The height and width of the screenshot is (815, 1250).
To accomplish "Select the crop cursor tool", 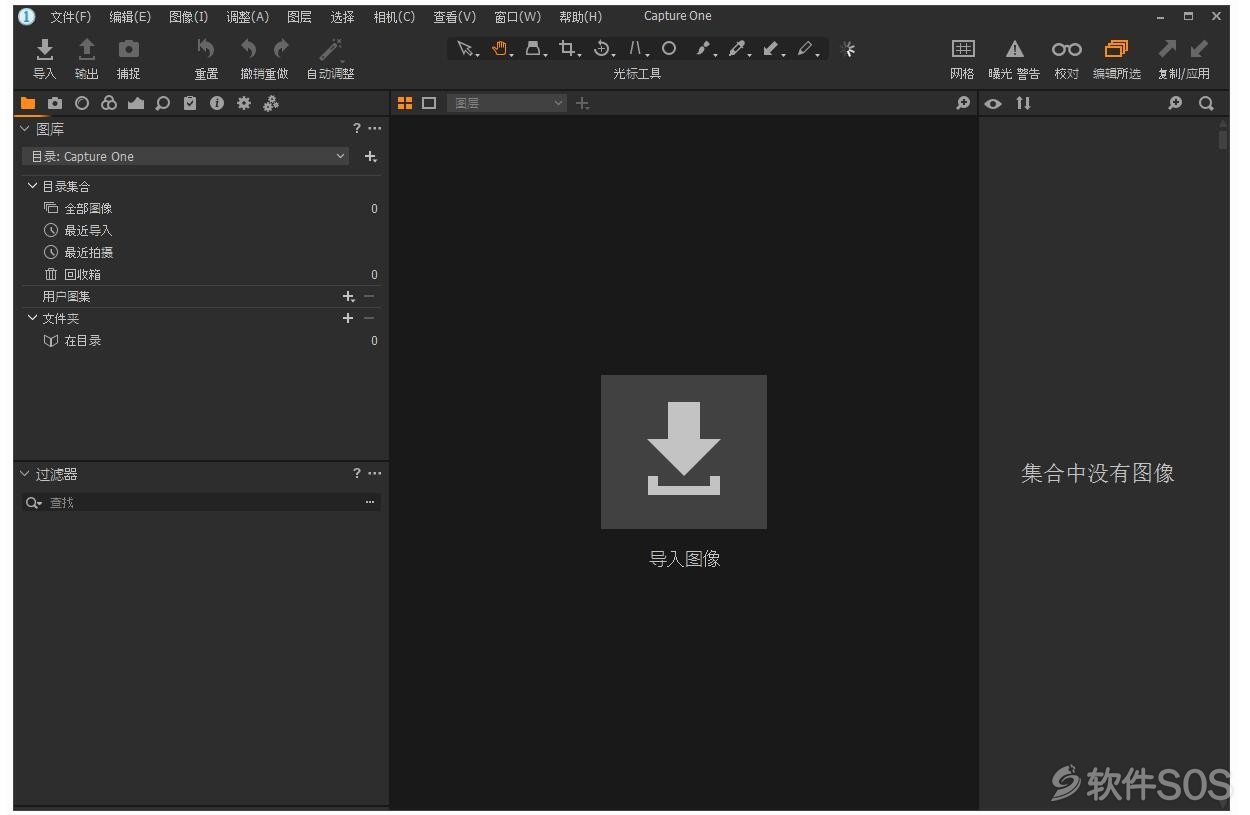I will (x=569, y=49).
